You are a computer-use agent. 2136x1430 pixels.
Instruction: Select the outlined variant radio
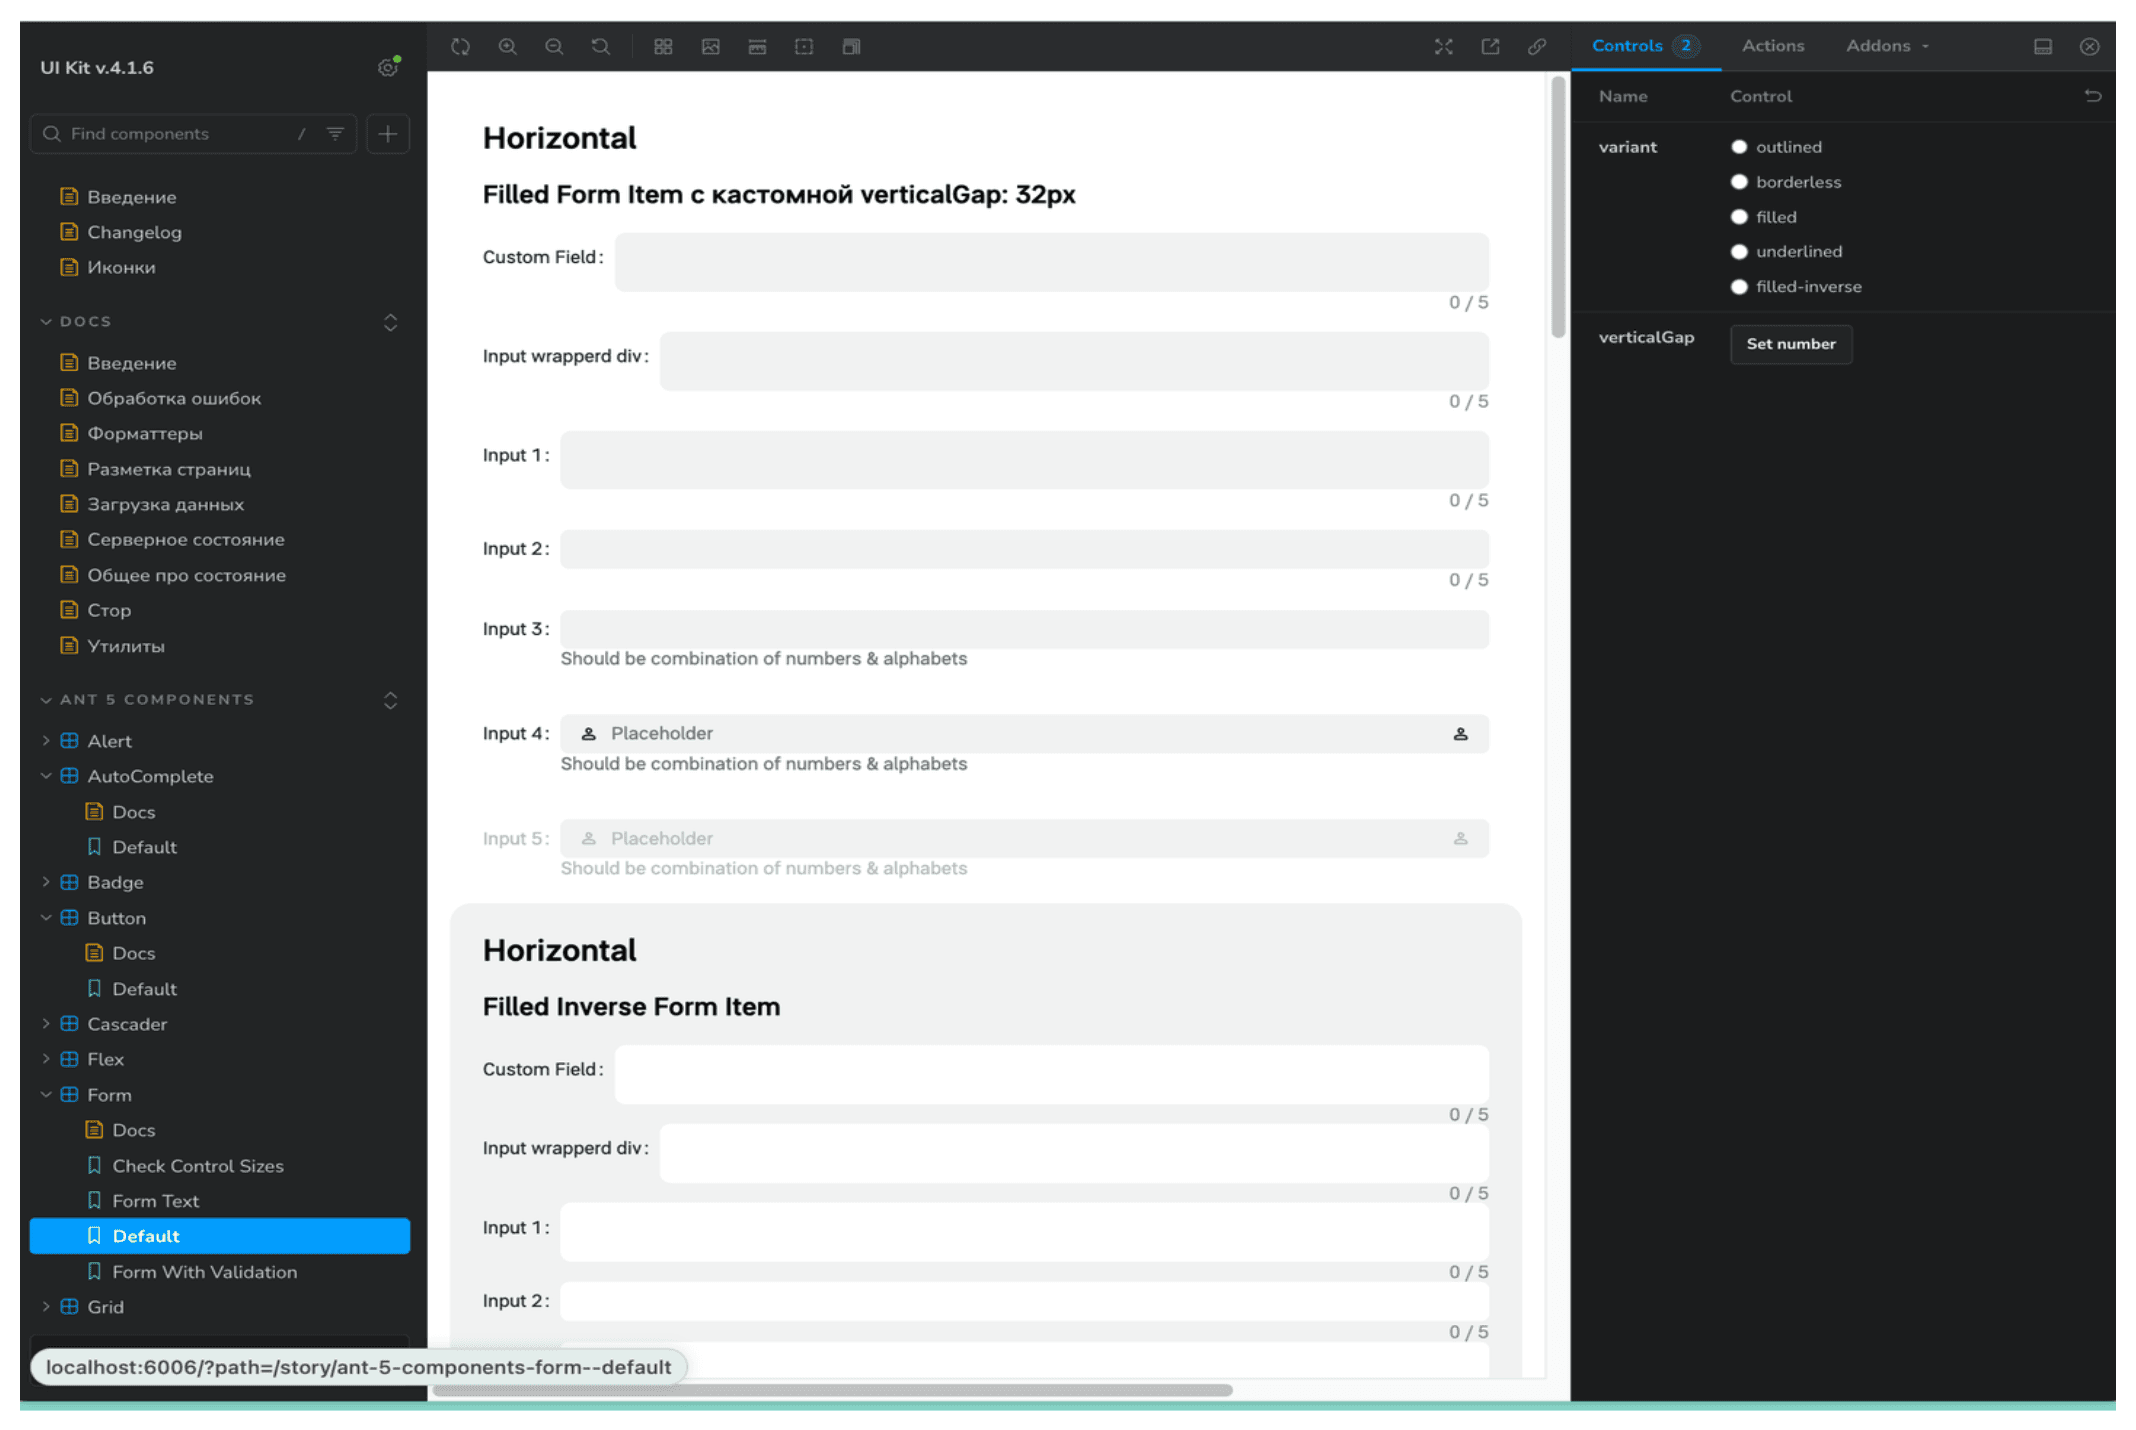point(1739,147)
